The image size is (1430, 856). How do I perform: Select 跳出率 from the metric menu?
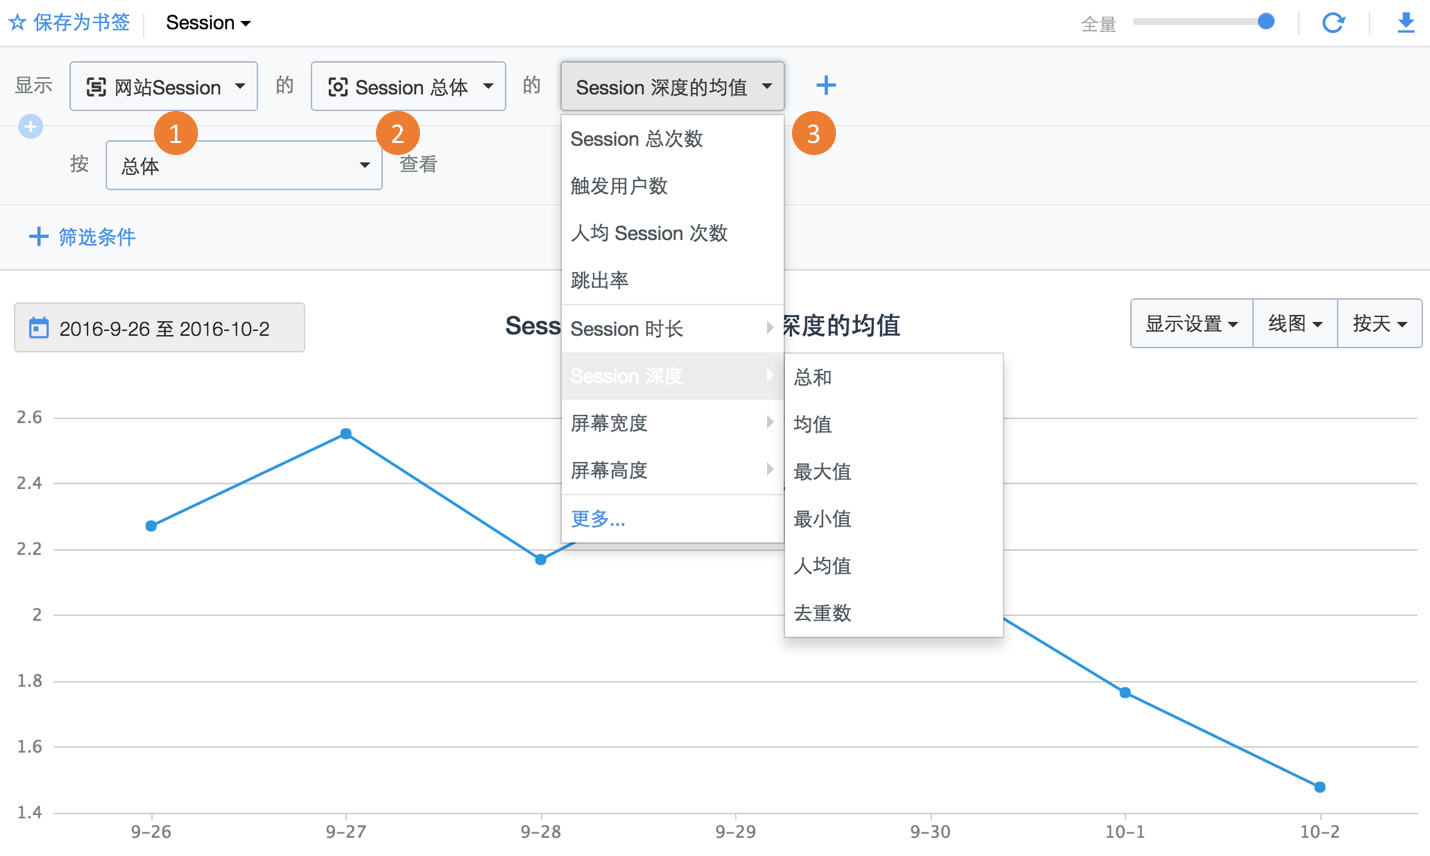[x=600, y=280]
